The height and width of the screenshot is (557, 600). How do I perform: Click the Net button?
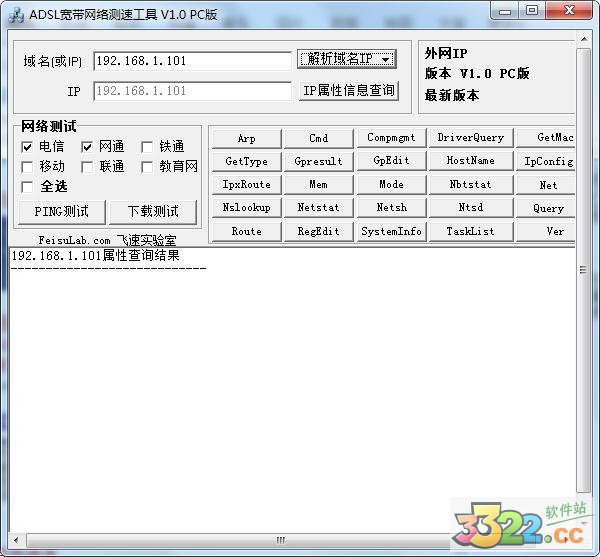coord(546,185)
